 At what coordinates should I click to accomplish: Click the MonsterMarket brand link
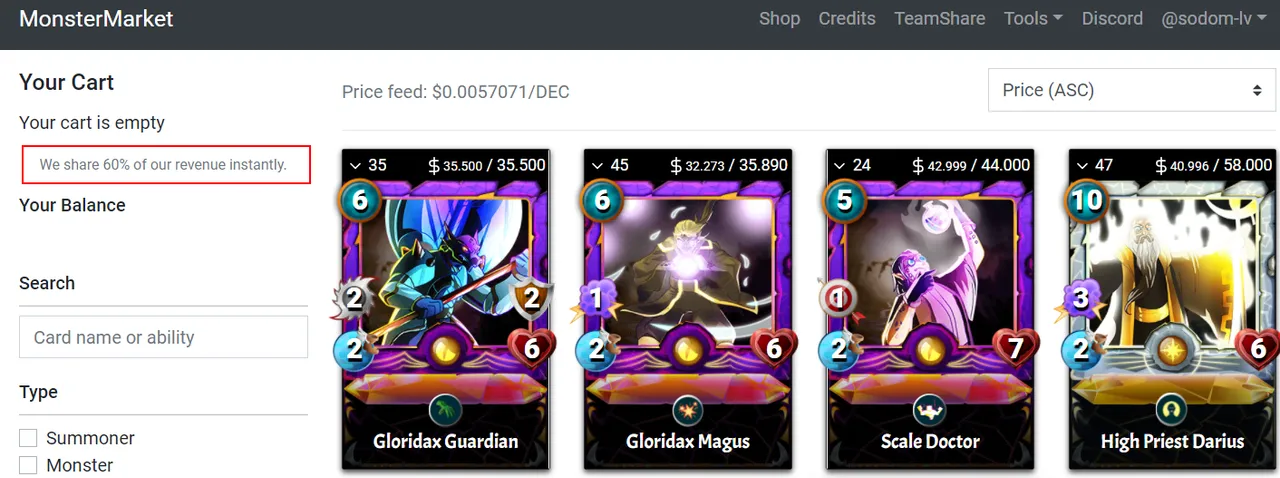(96, 18)
